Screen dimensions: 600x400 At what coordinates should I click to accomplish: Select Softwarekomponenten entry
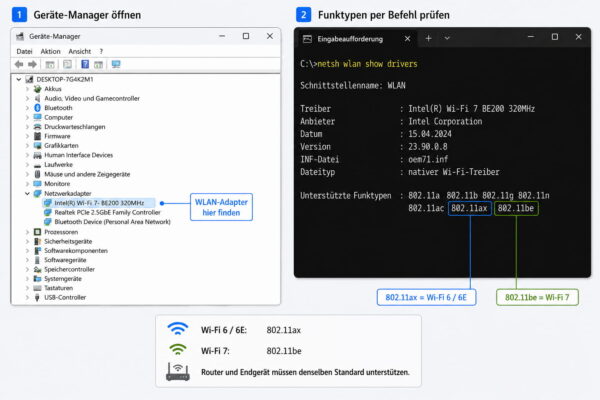click(x=76, y=251)
